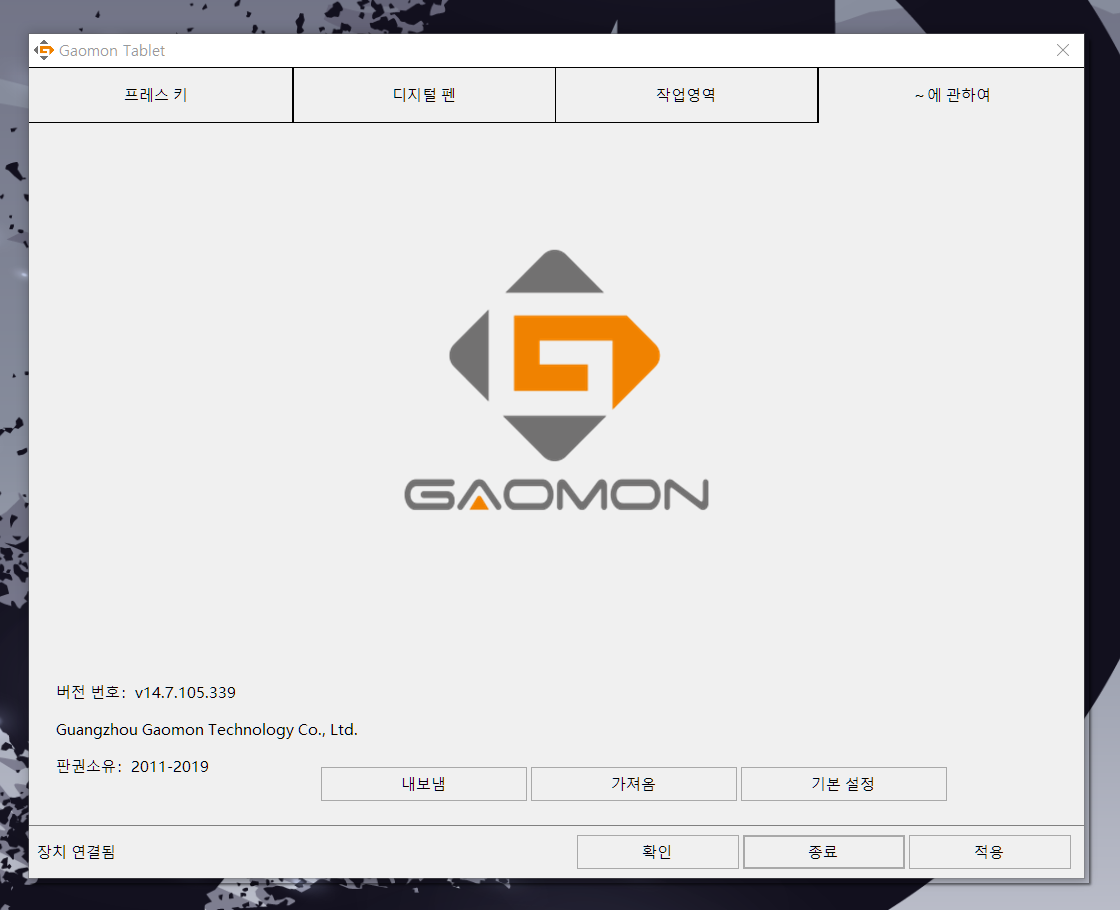This screenshot has width=1120, height=910.
Task: Click the Gaomon Tablet window title
Action: click(x=112, y=51)
